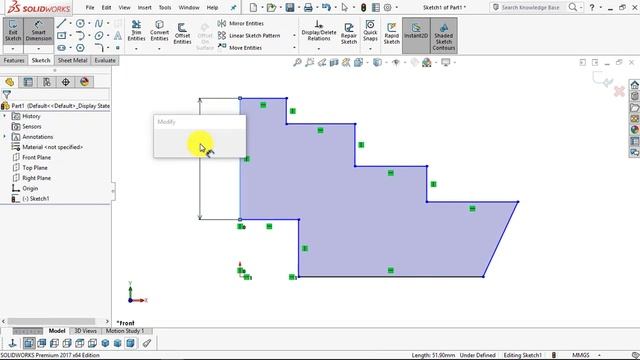Click the Modify dialog value field
640x360 pixels.
coord(200,143)
